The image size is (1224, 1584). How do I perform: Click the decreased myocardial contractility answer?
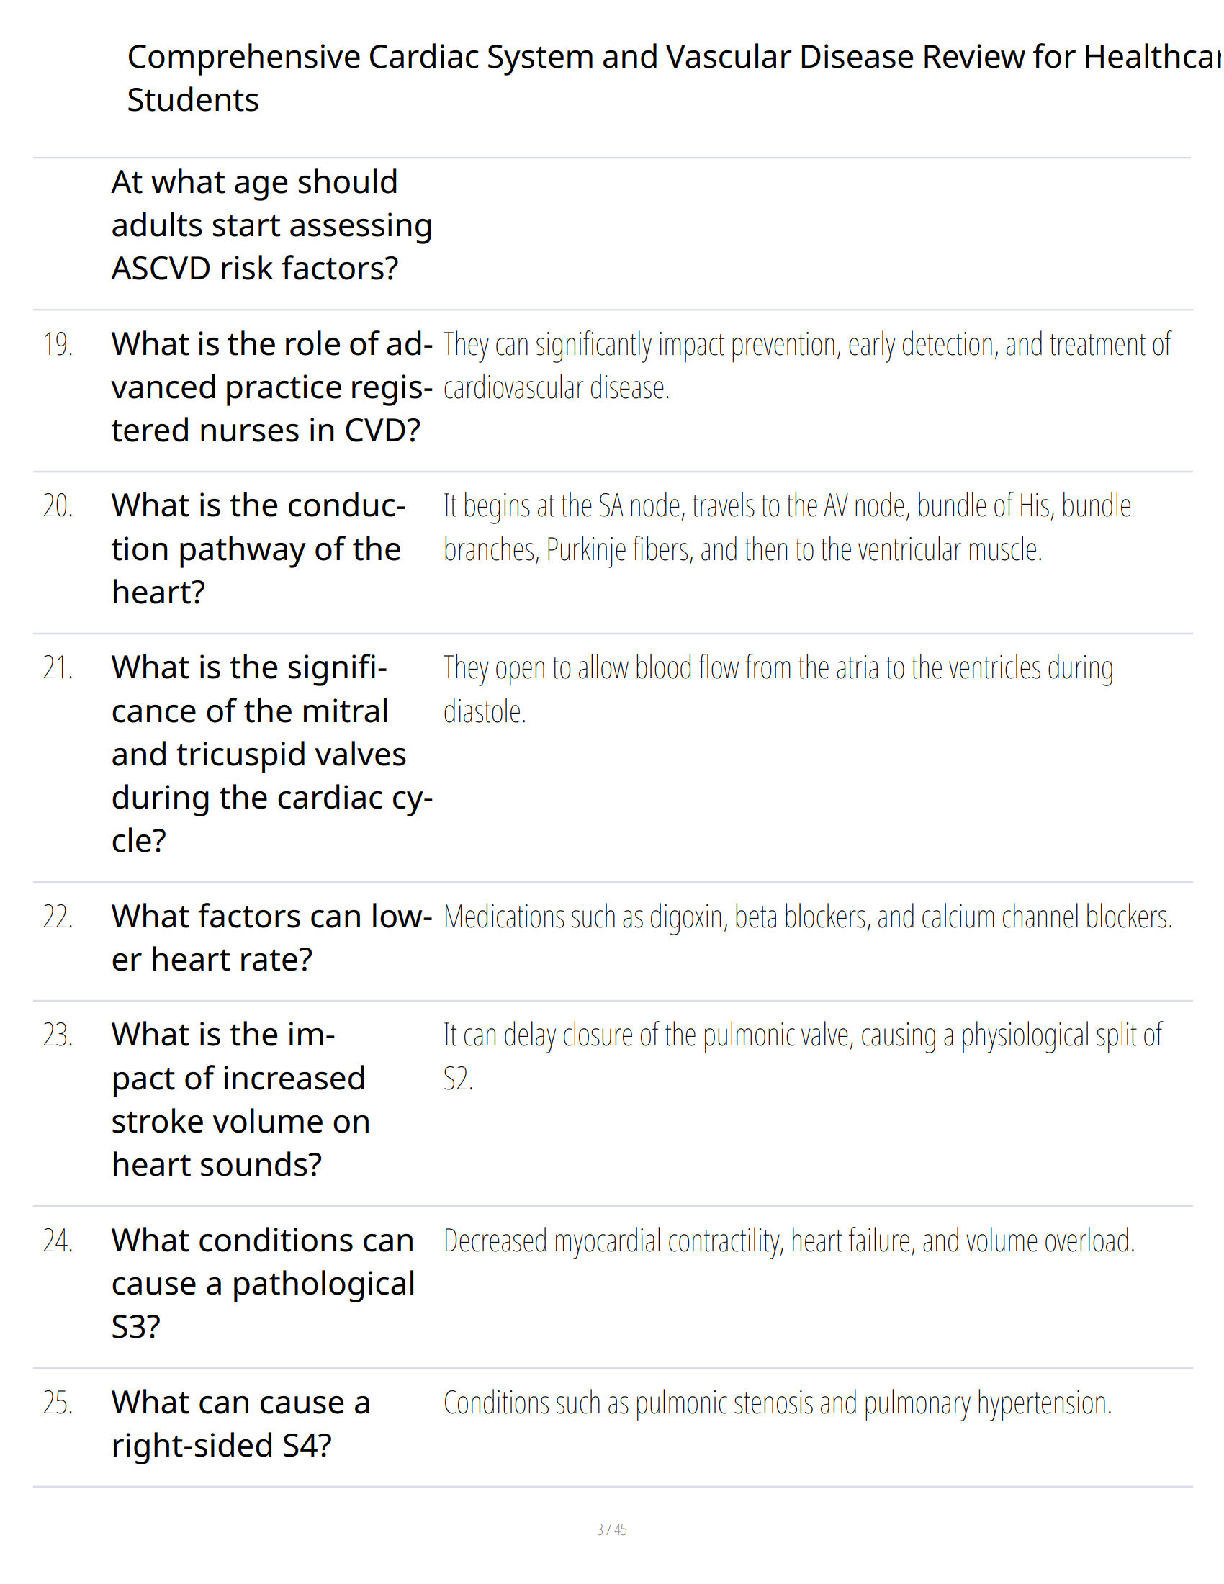pyautogui.click(x=789, y=1241)
